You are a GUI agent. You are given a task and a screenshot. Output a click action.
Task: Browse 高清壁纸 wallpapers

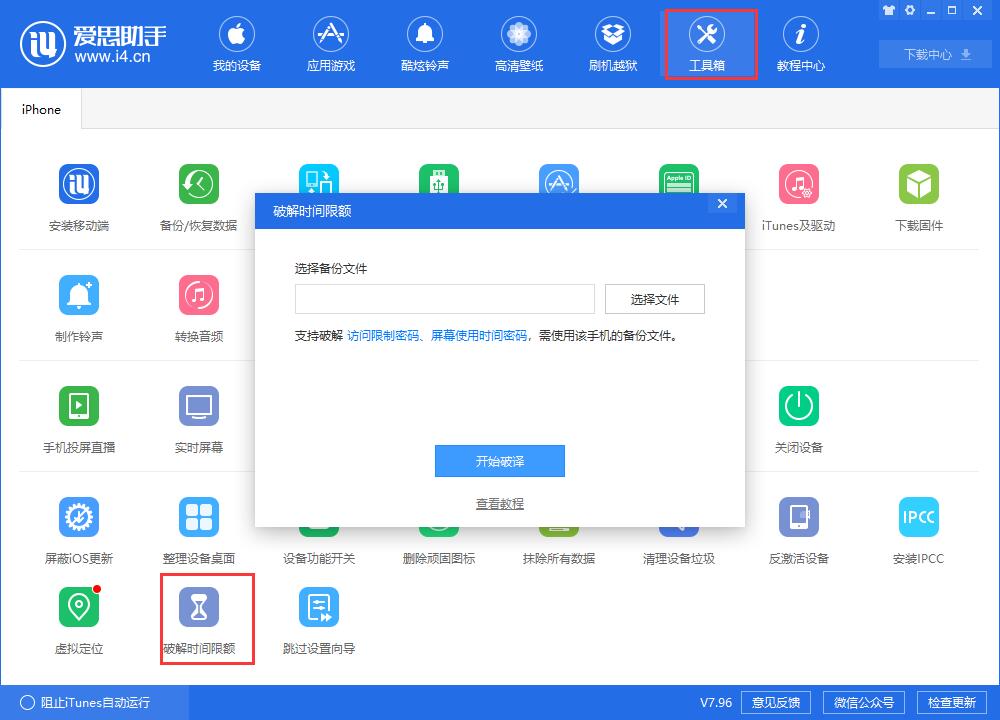[518, 43]
